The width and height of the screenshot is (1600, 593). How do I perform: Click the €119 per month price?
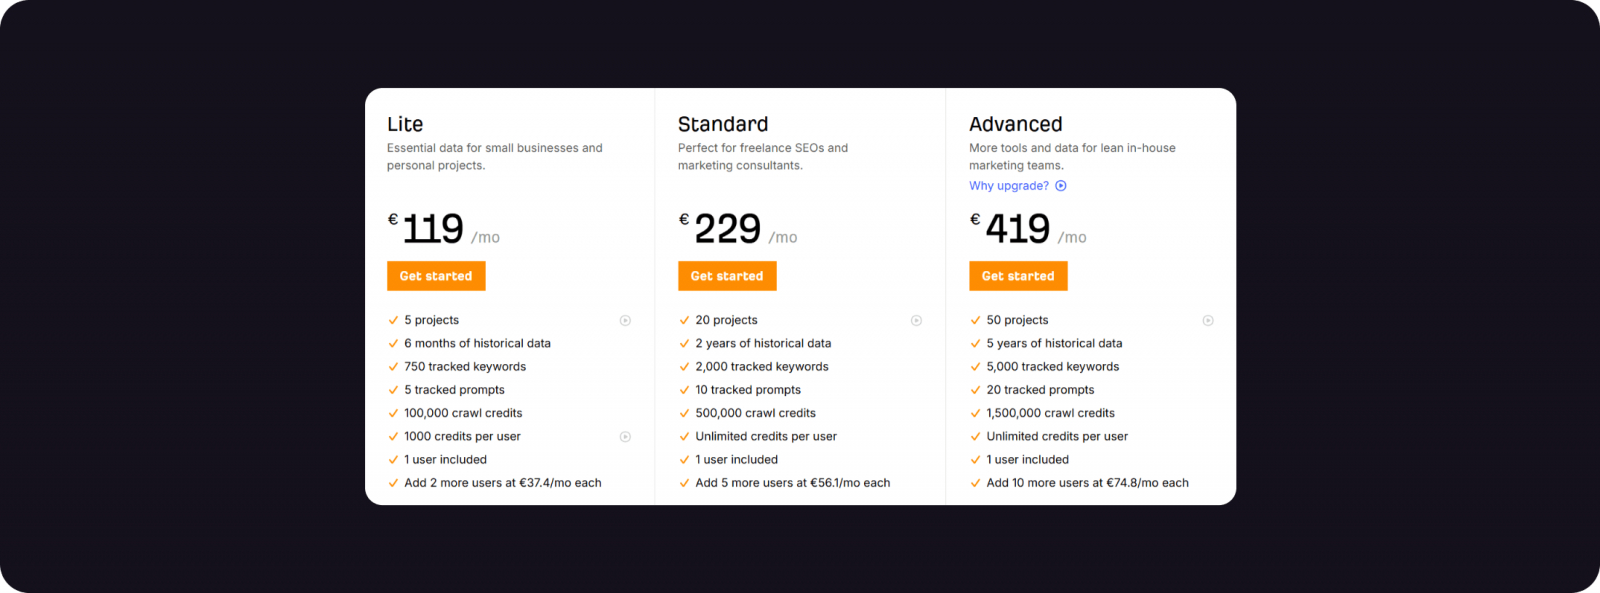(433, 229)
